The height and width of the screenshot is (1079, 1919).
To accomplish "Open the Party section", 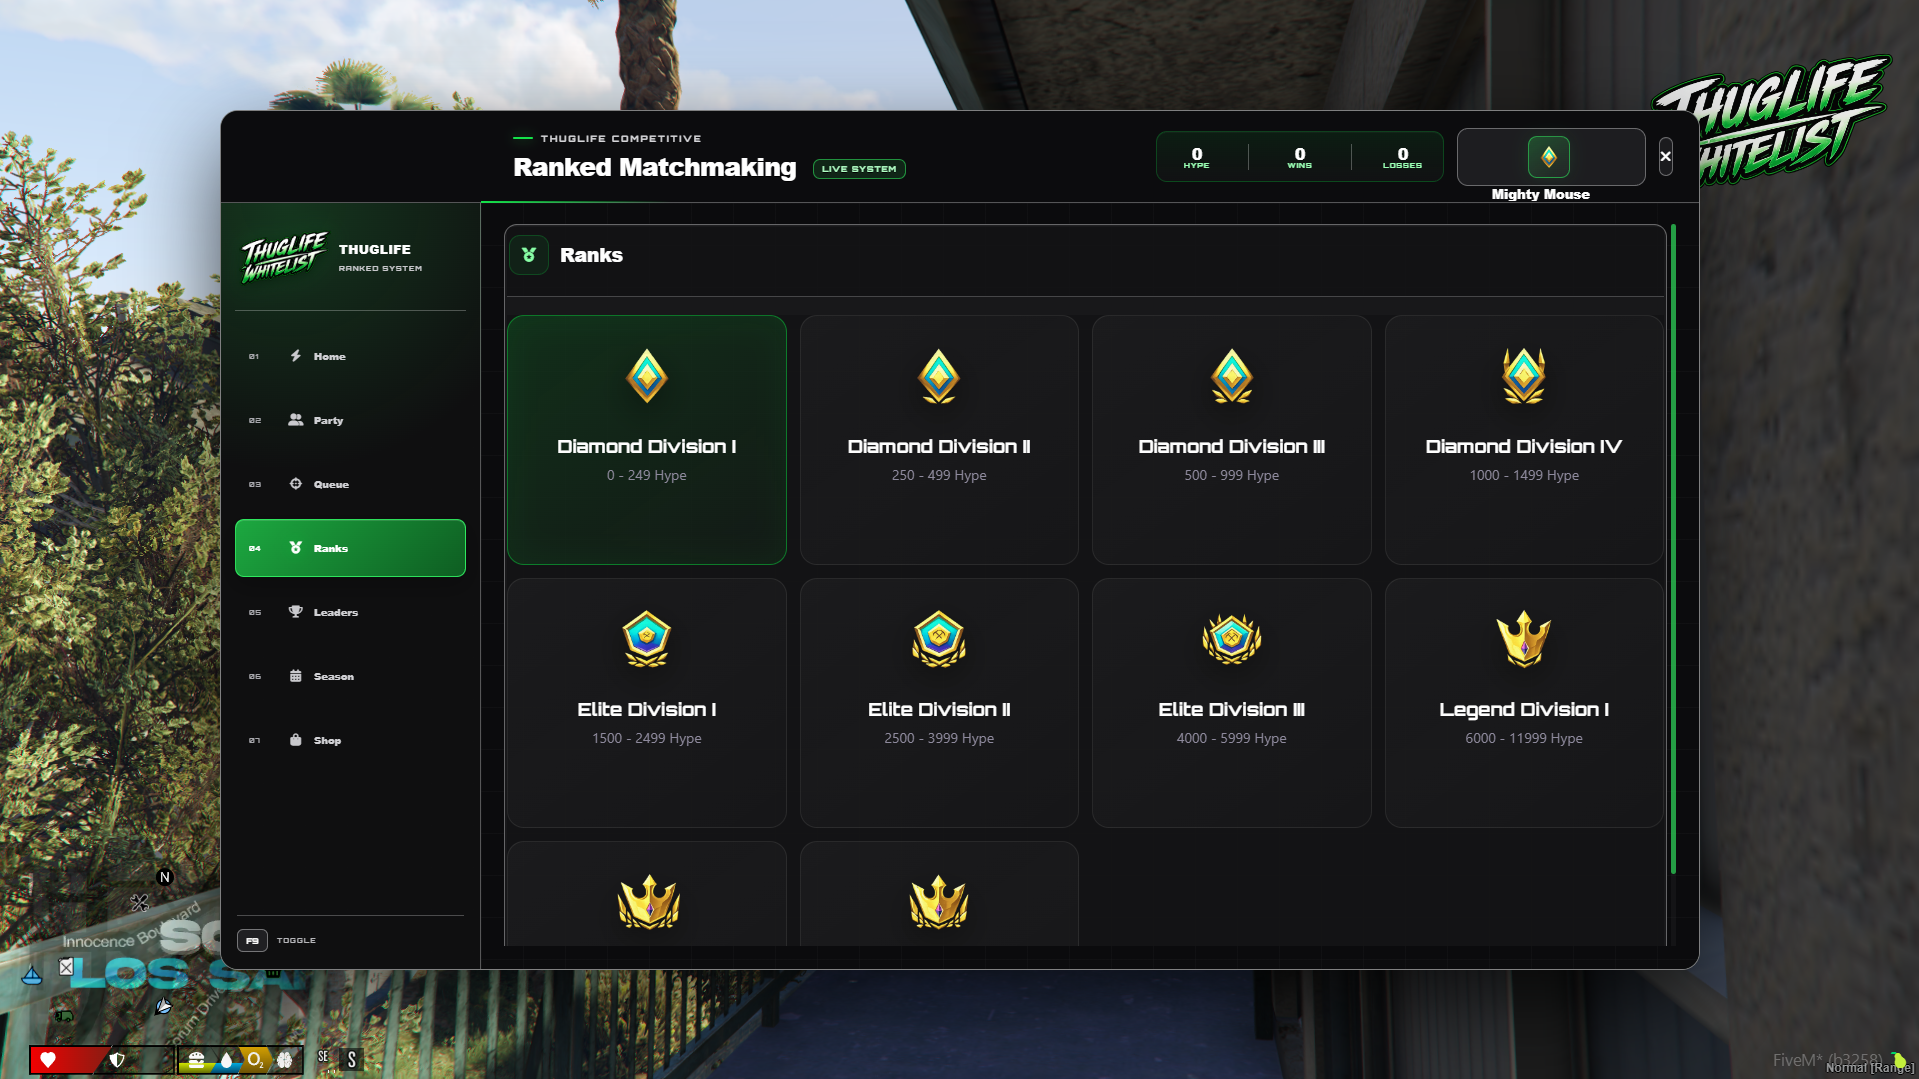I will tap(350, 420).
